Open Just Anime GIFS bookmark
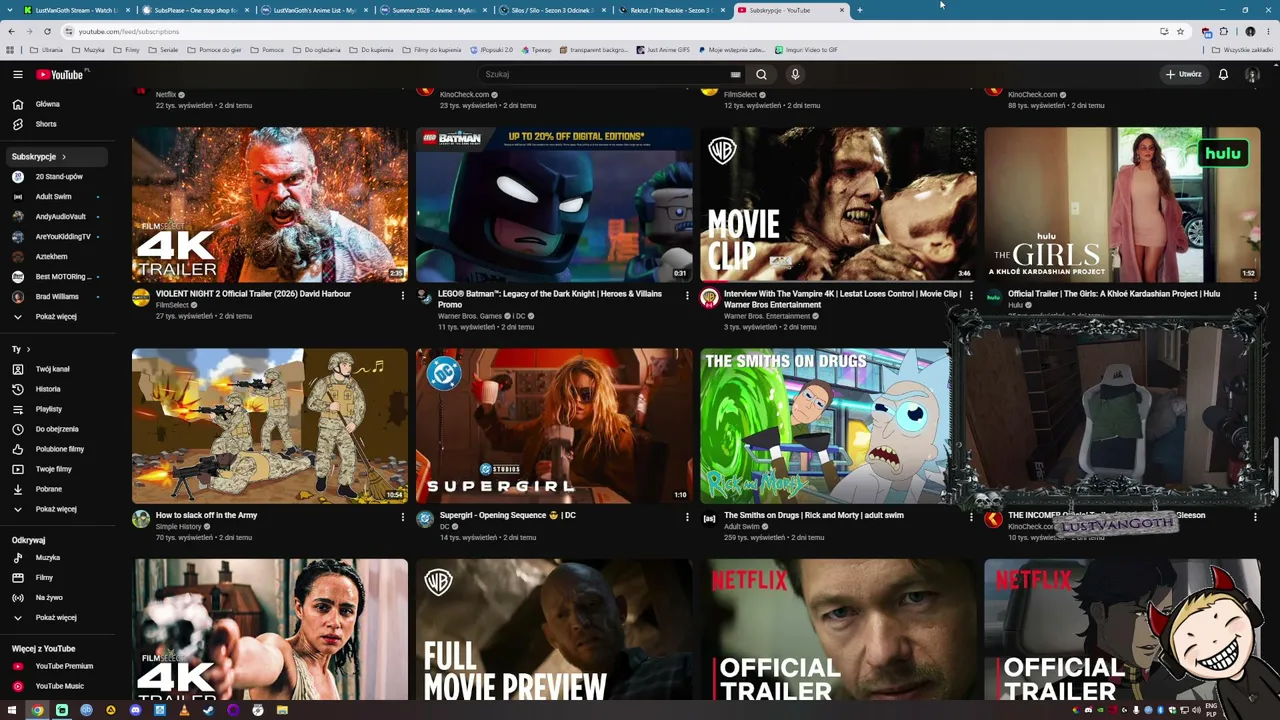This screenshot has width=1280, height=720. 662,50
